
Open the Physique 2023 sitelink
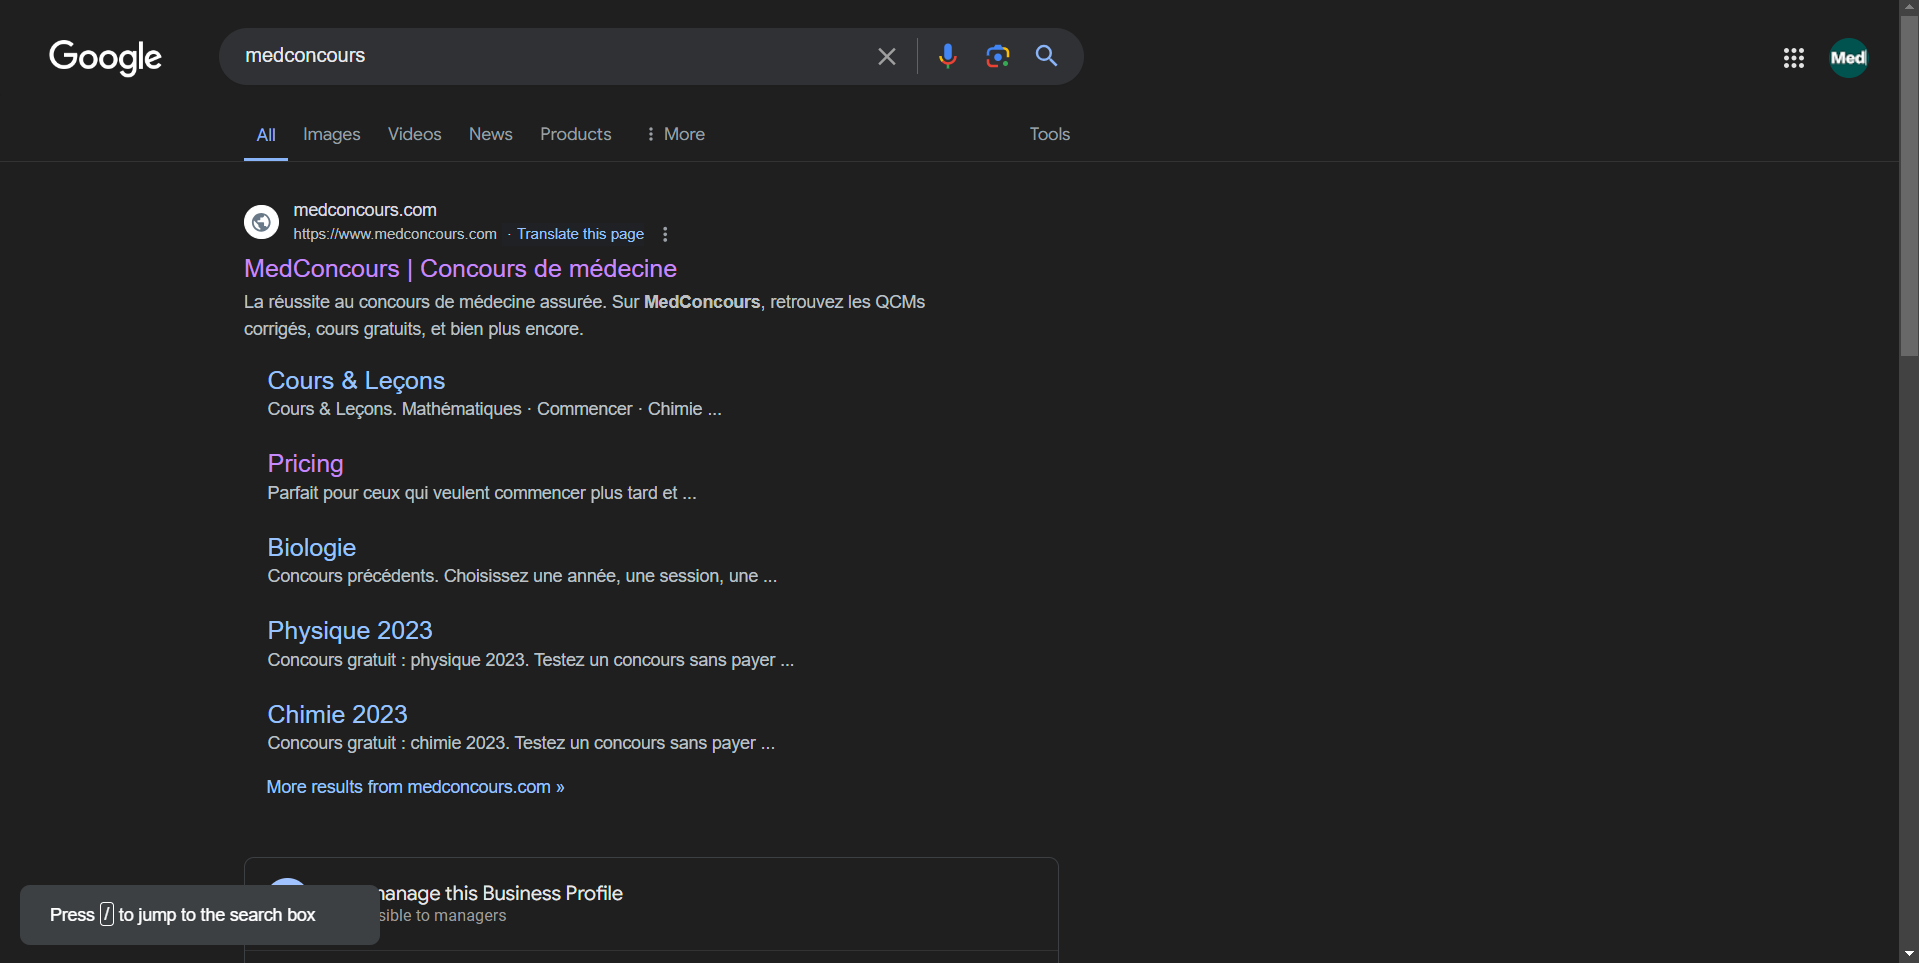click(x=350, y=630)
